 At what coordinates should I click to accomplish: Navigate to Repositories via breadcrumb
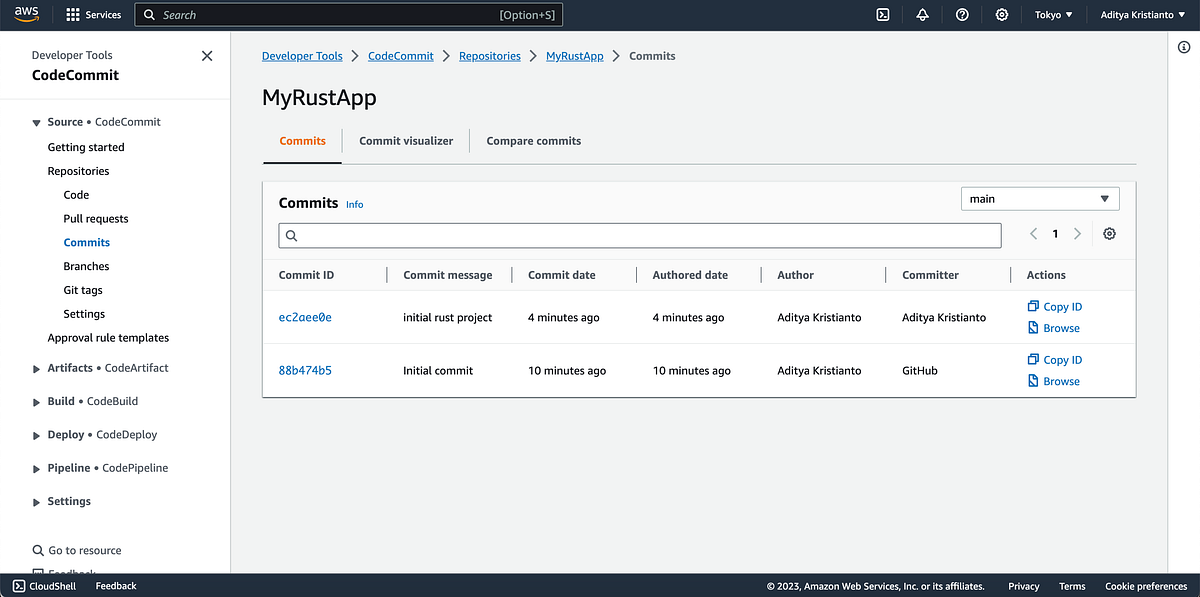pos(489,55)
